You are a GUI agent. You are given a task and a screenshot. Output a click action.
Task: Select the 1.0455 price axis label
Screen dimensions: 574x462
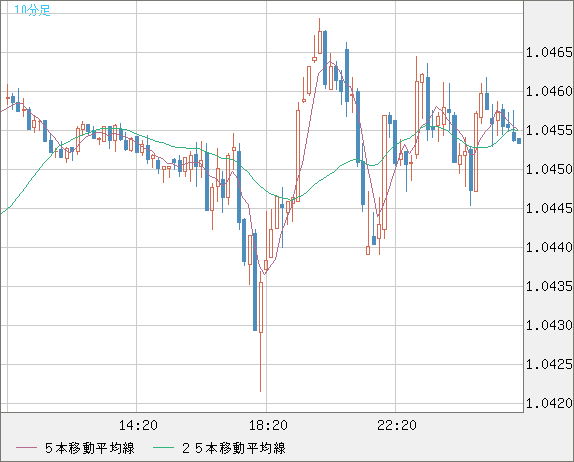(x=549, y=130)
